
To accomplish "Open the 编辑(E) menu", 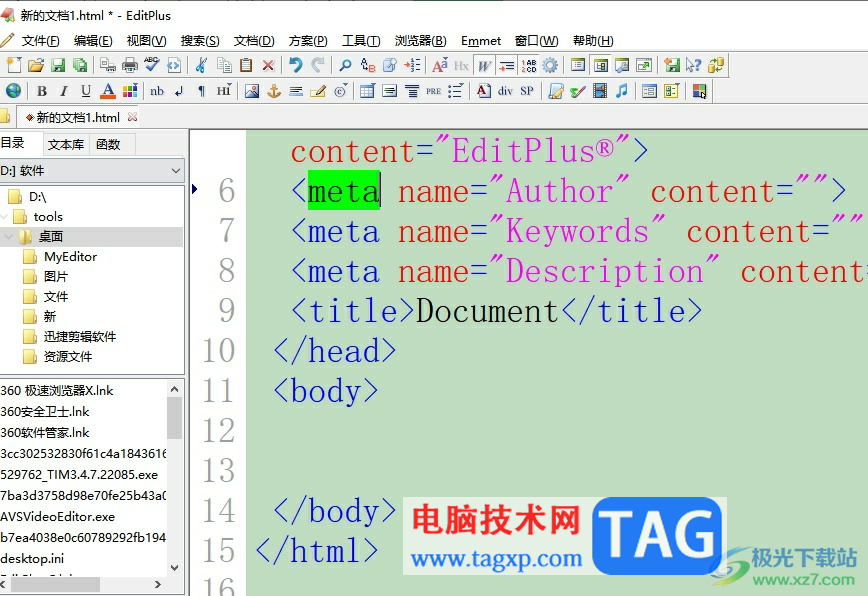I will tap(93, 40).
